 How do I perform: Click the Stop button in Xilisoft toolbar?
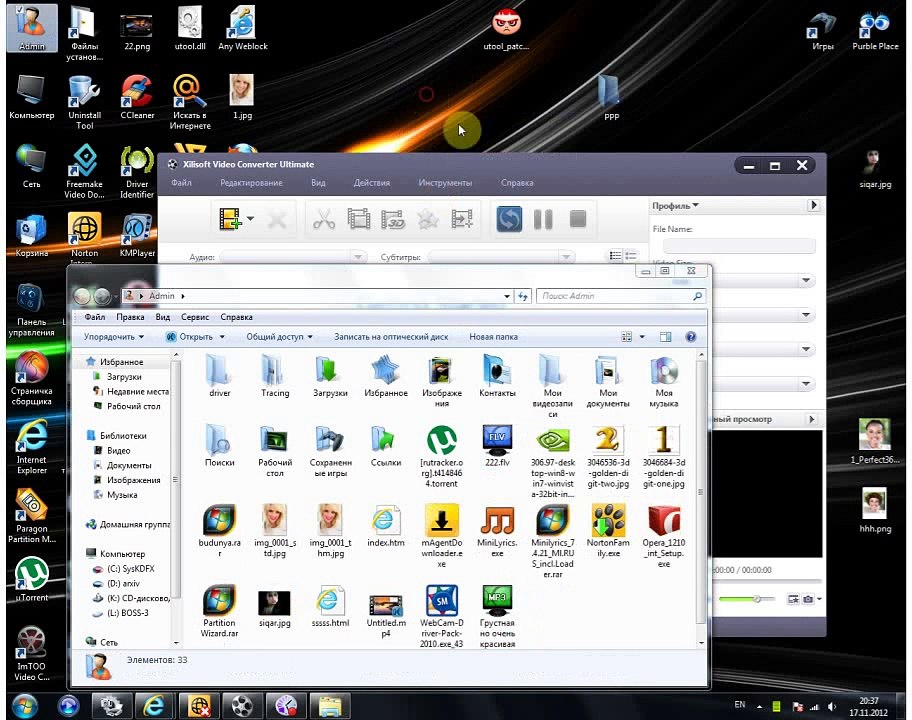tap(578, 219)
